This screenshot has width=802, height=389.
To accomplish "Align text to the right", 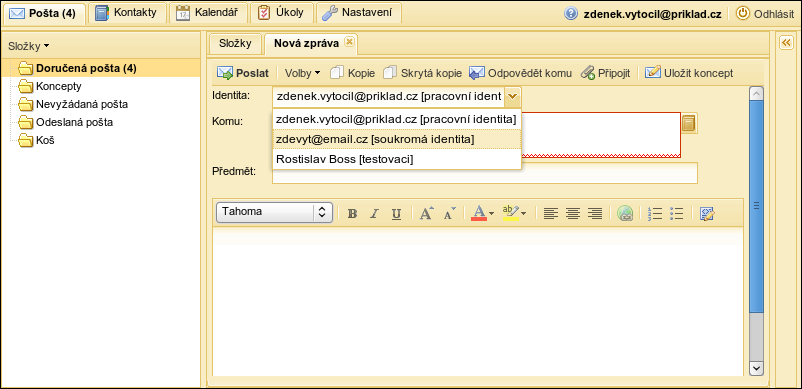I will pos(594,214).
